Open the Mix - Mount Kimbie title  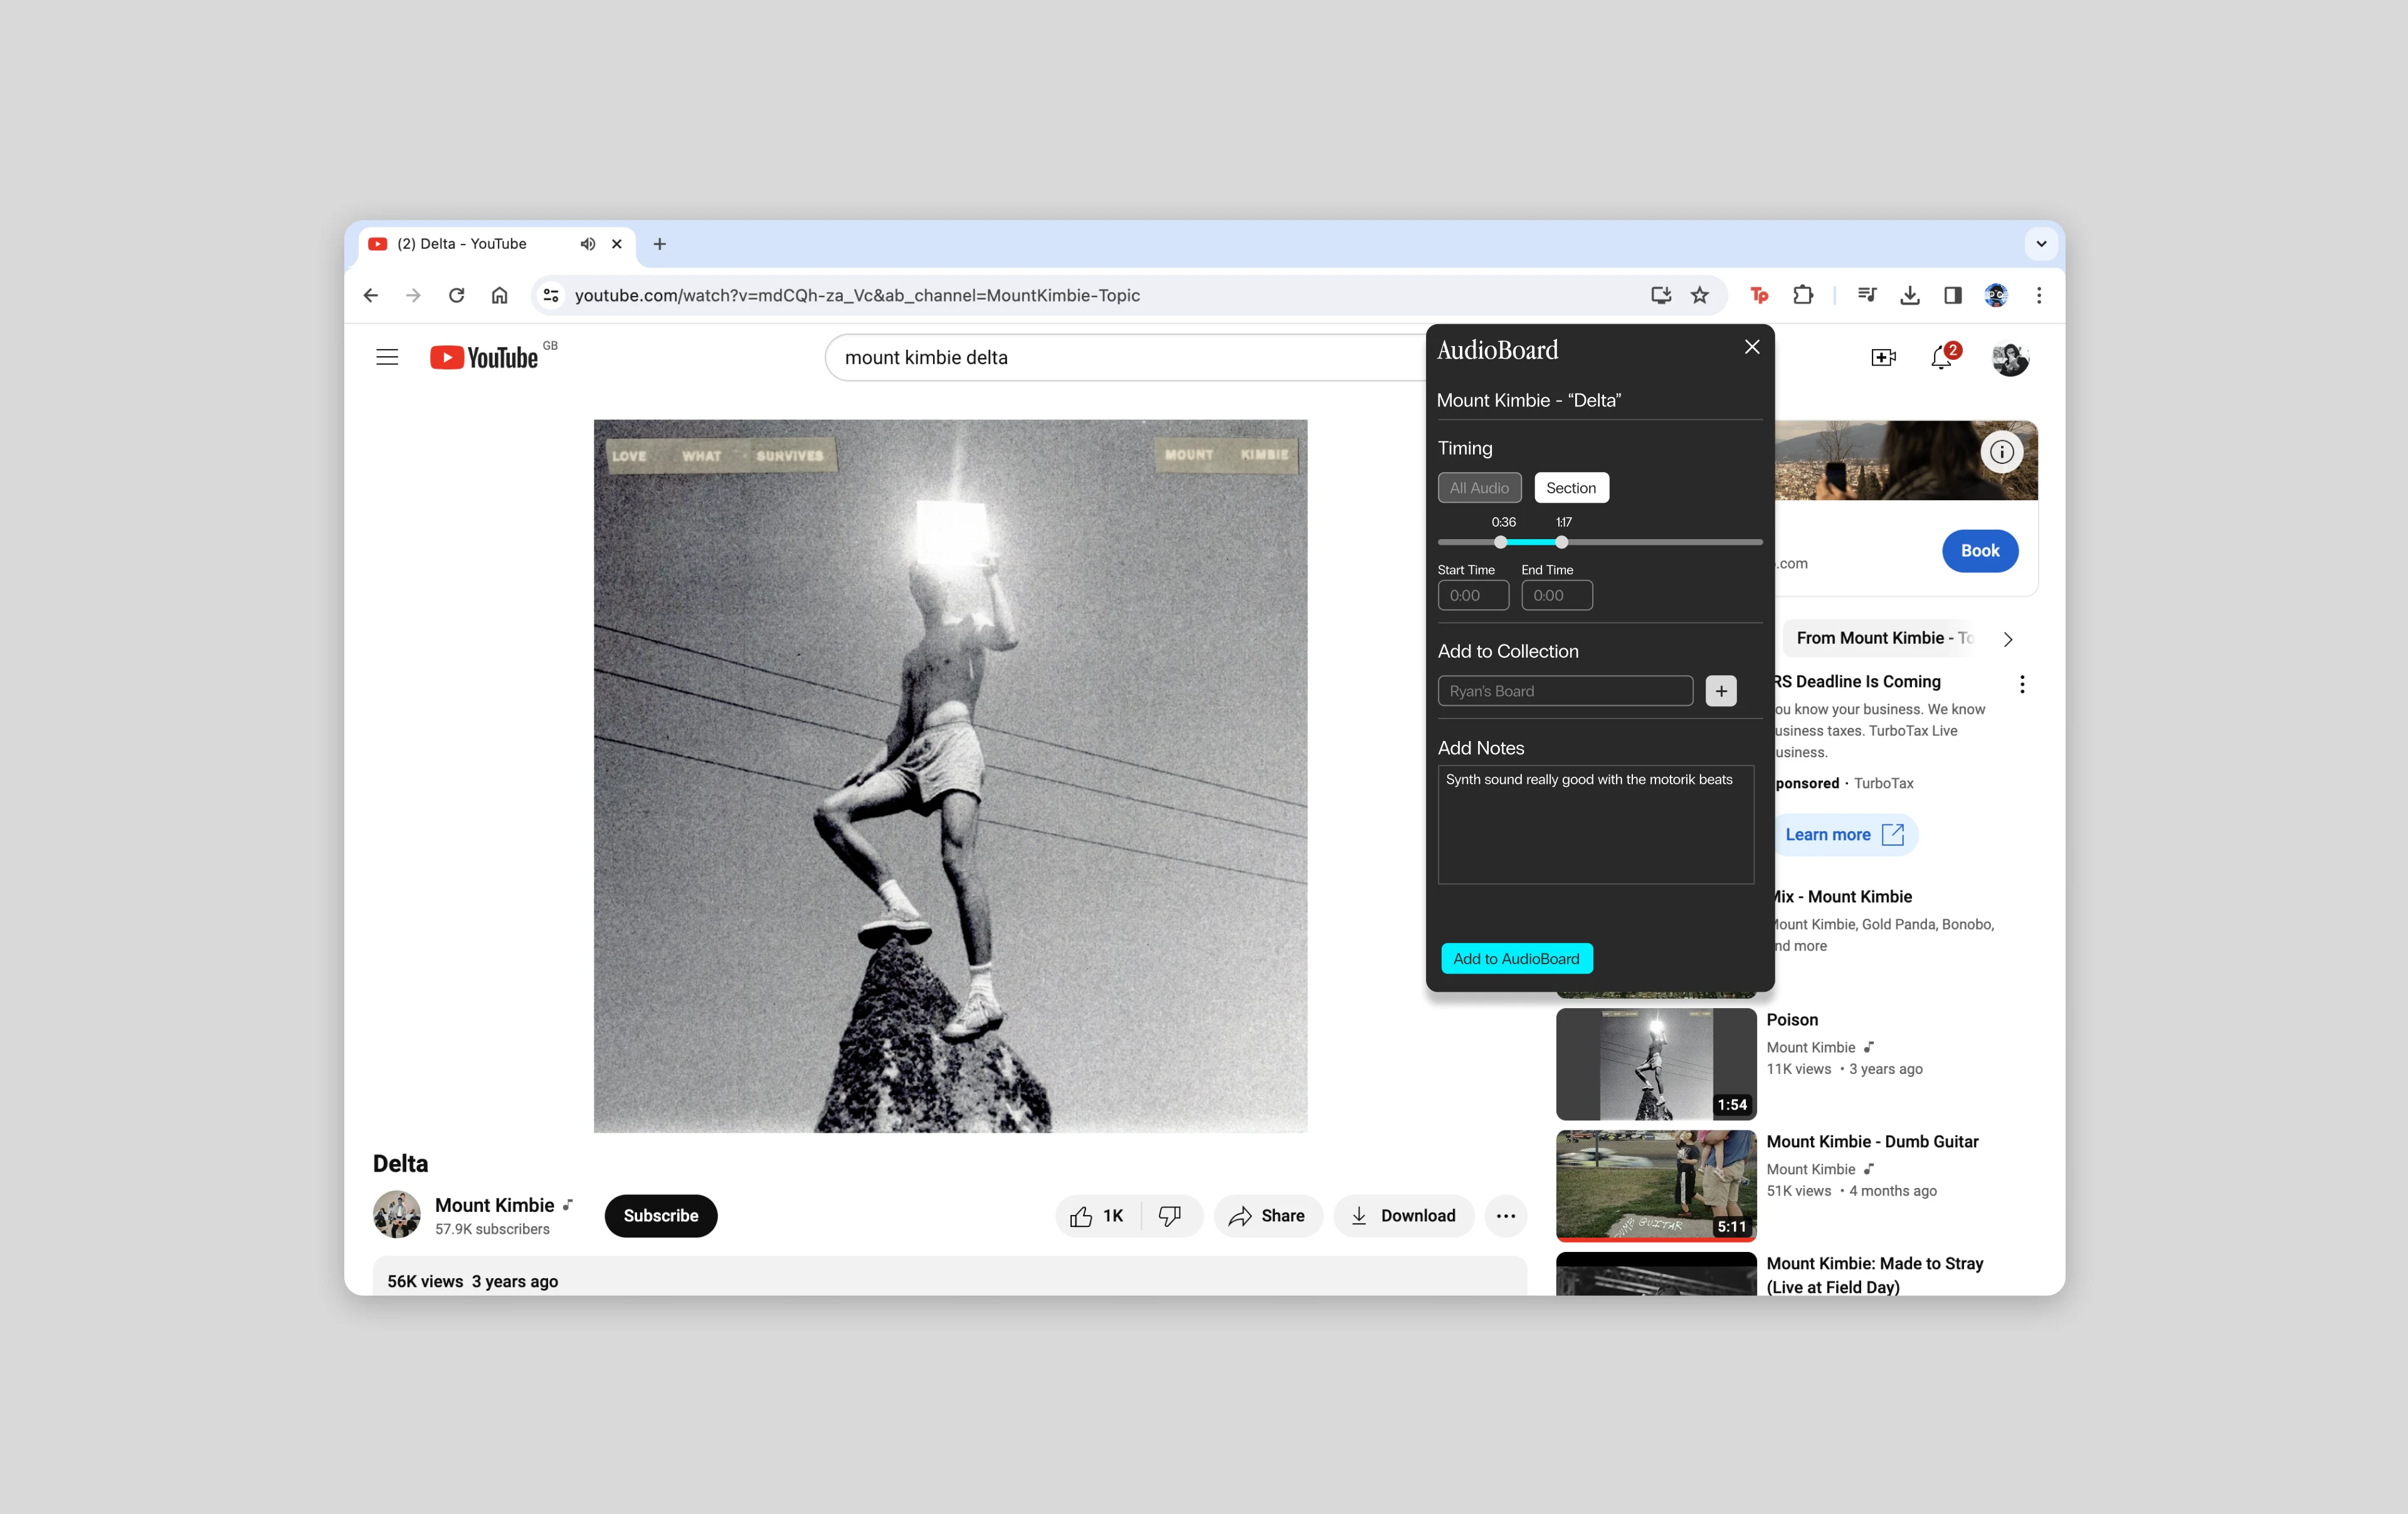coord(1843,897)
